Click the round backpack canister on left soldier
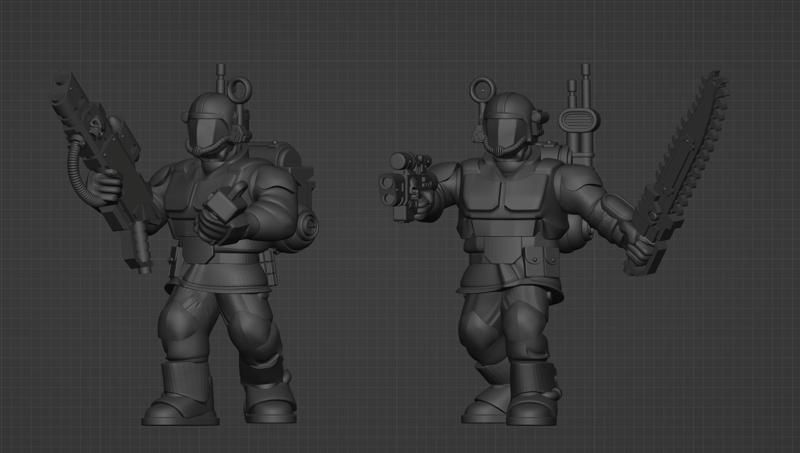Screen dimensions: 800x453 pos(305,224)
